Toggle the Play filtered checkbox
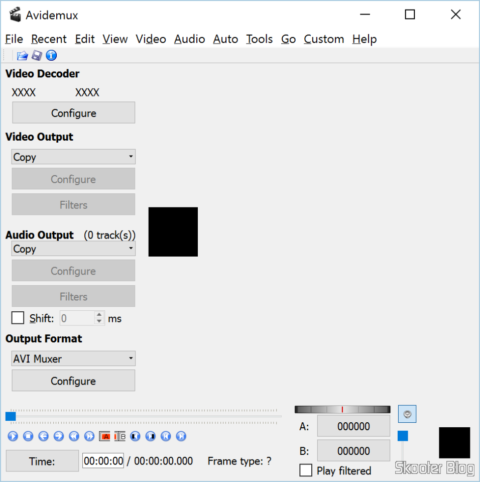Screen dimensions: 480x482 coord(306,470)
